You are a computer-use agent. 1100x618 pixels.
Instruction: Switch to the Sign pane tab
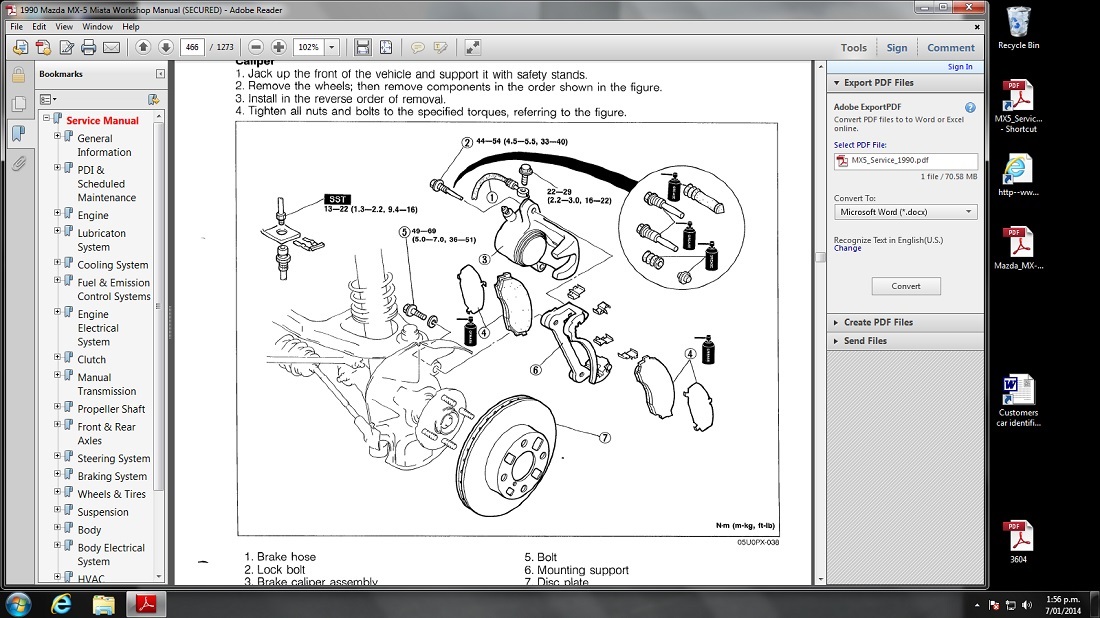click(897, 48)
